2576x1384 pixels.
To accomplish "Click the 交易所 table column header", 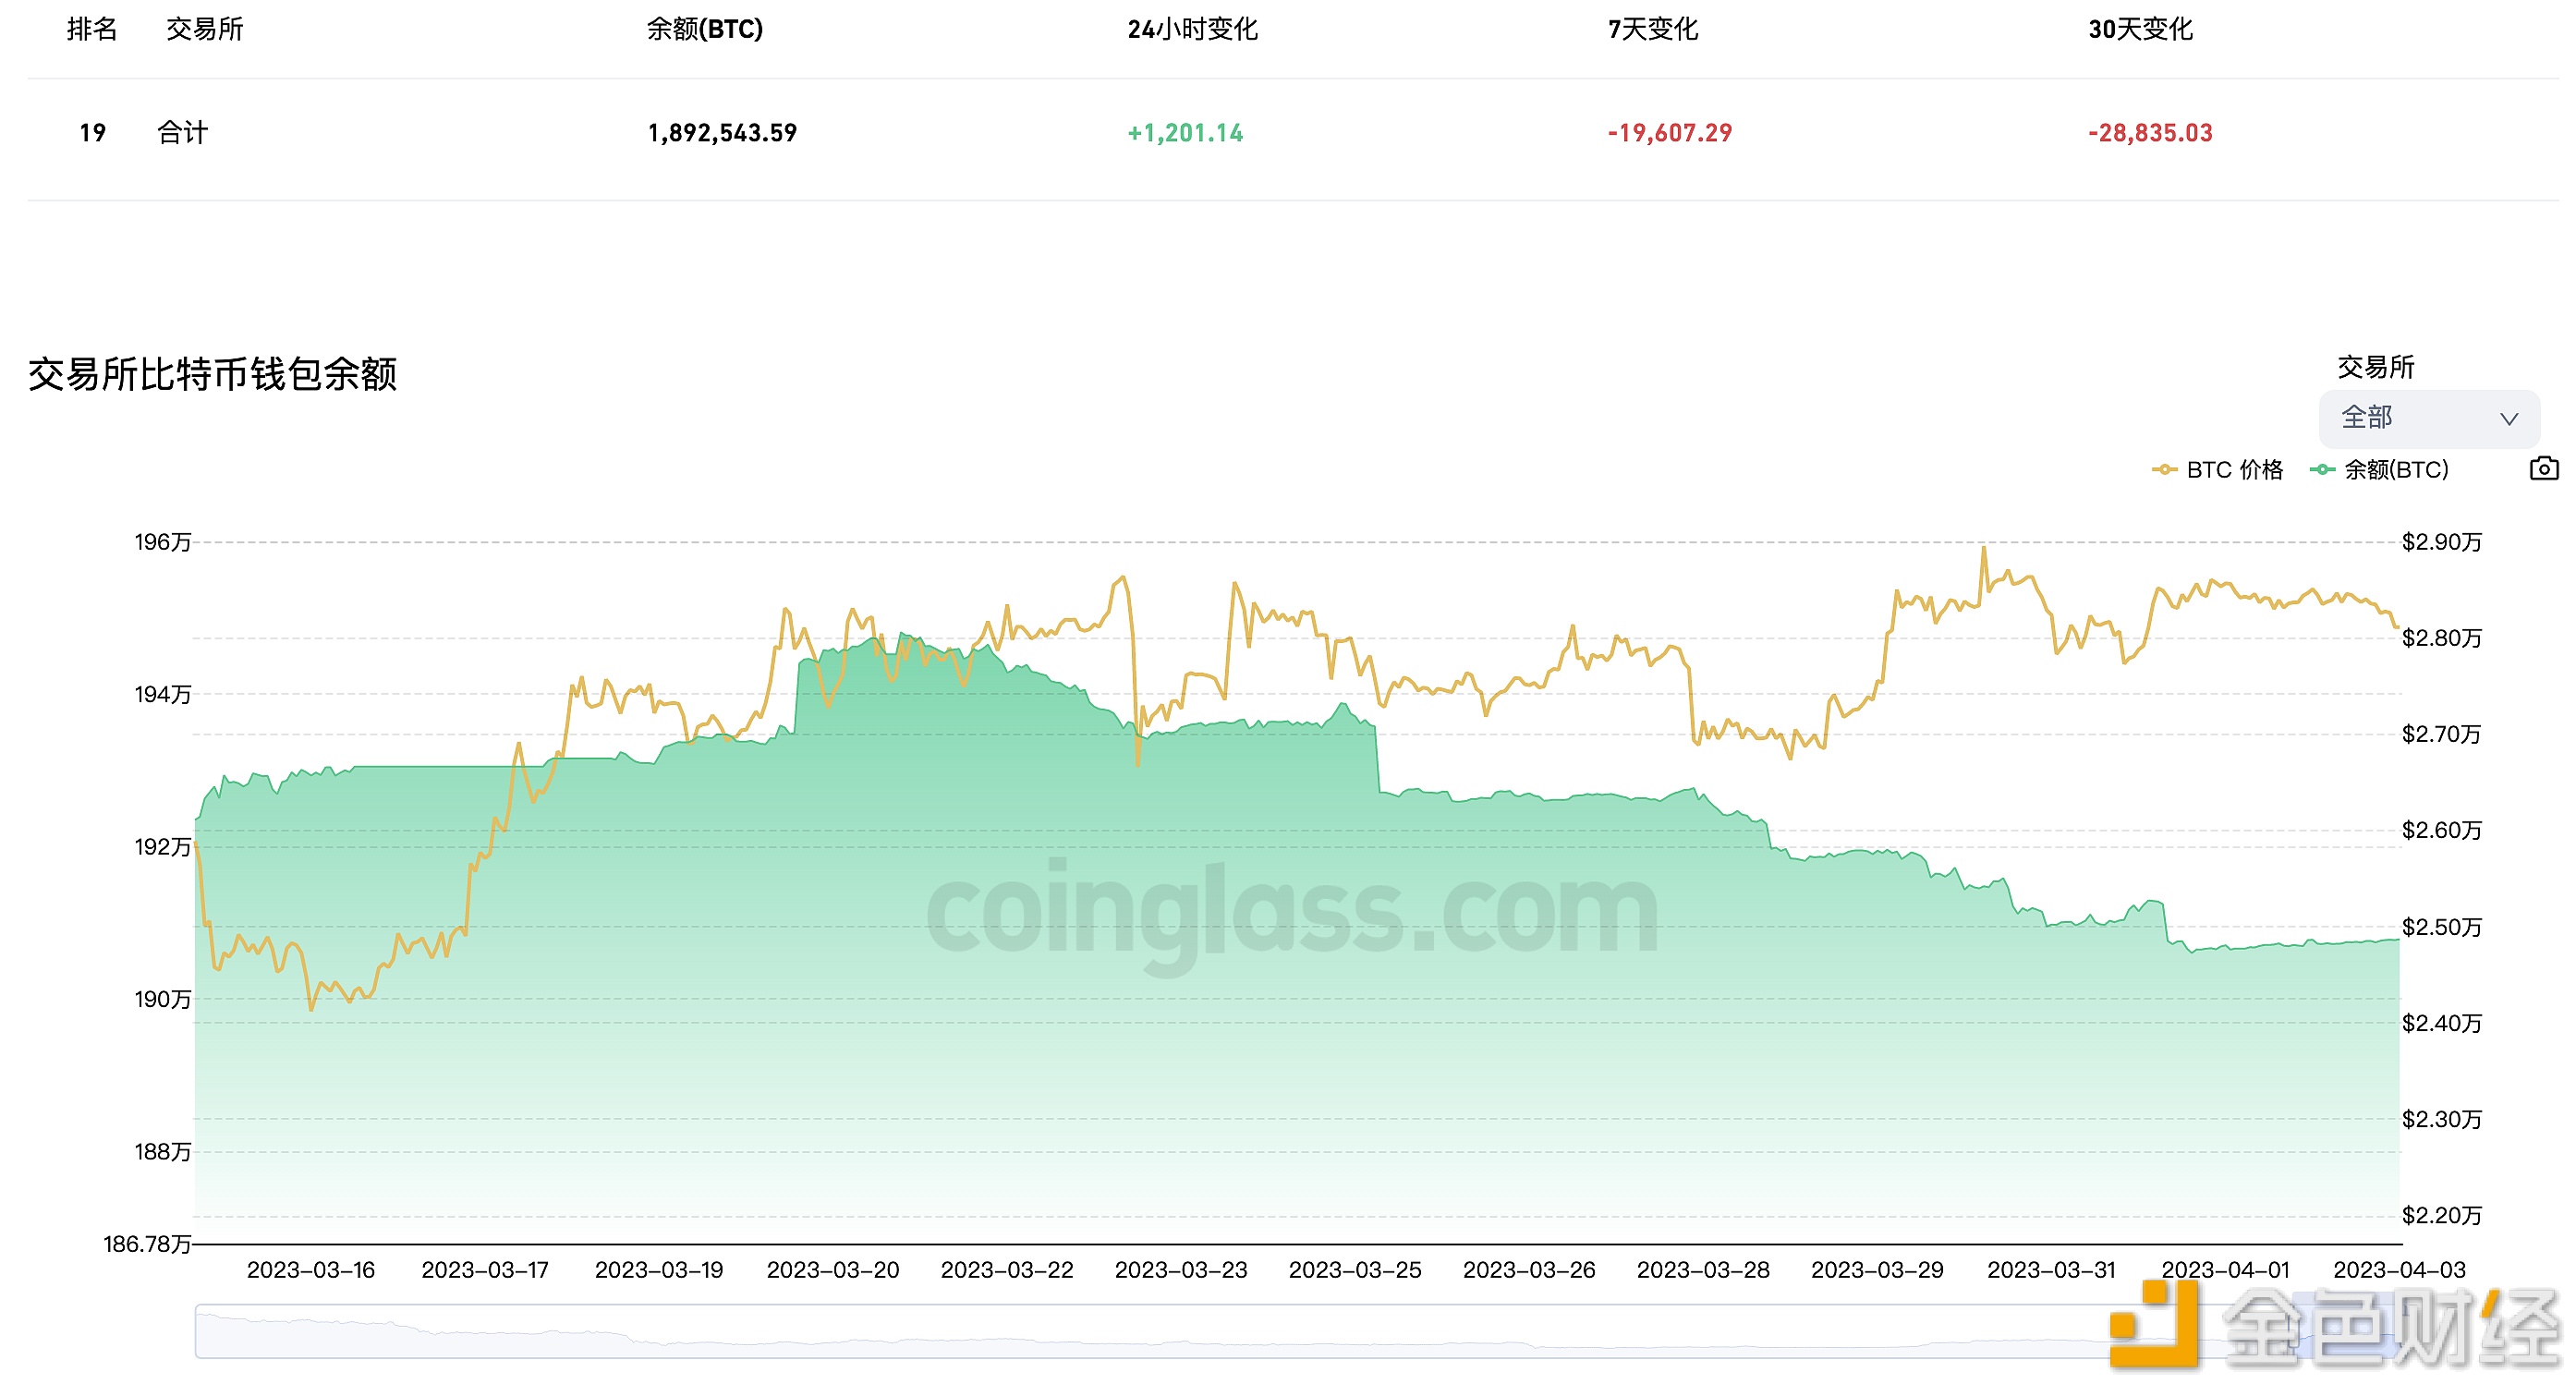I will pos(205,30).
